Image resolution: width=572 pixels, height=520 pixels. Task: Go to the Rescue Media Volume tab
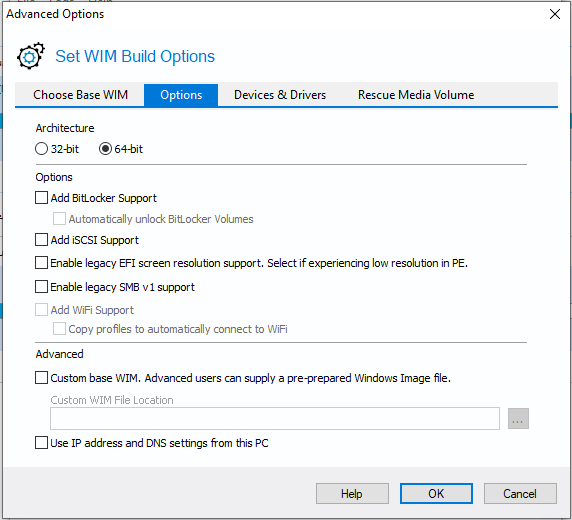[x=416, y=95]
